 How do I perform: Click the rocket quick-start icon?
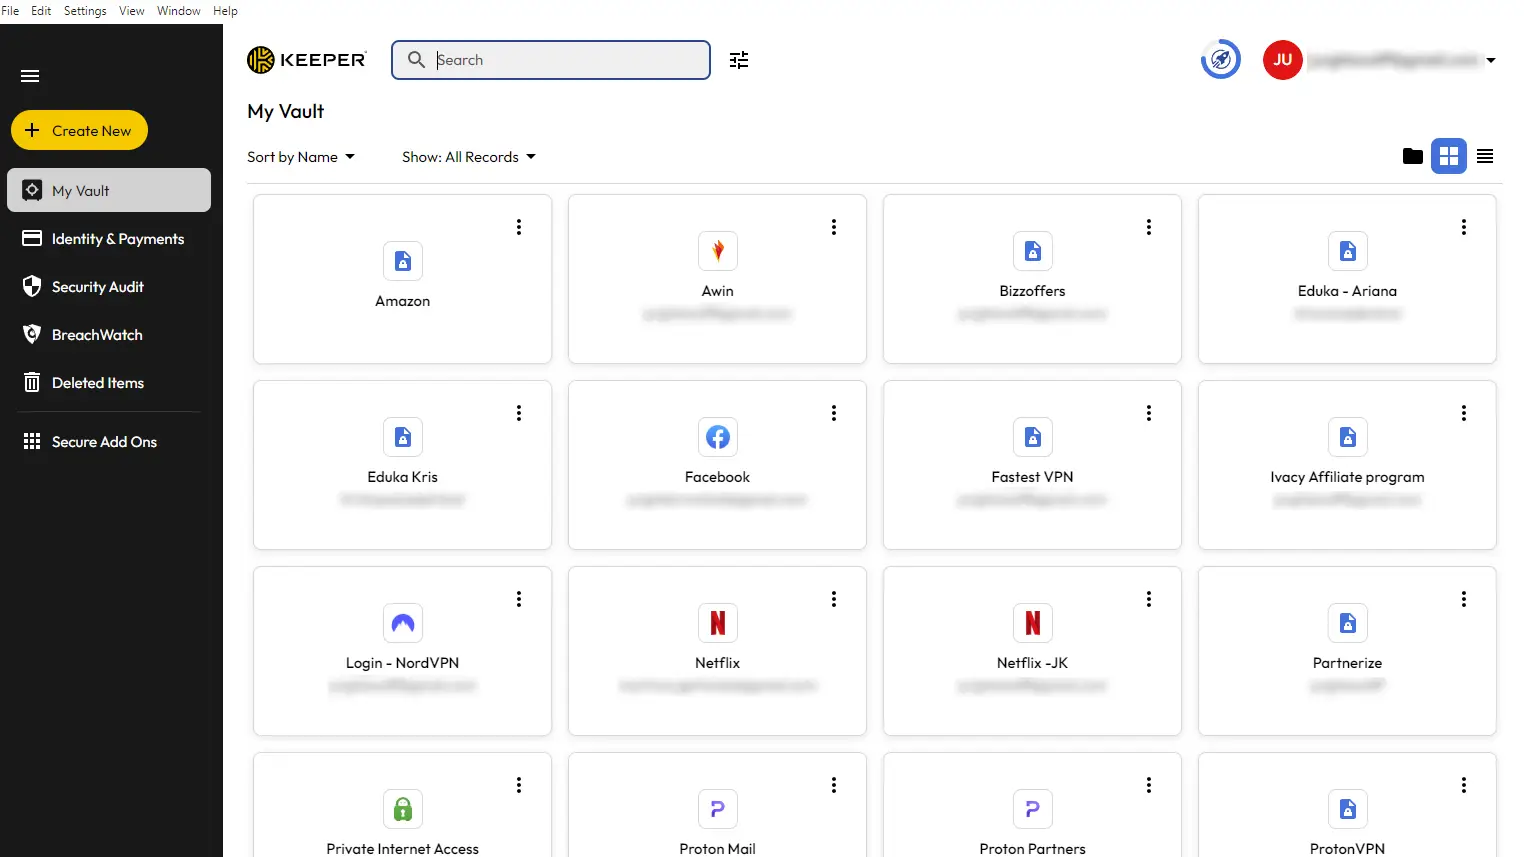1221,60
